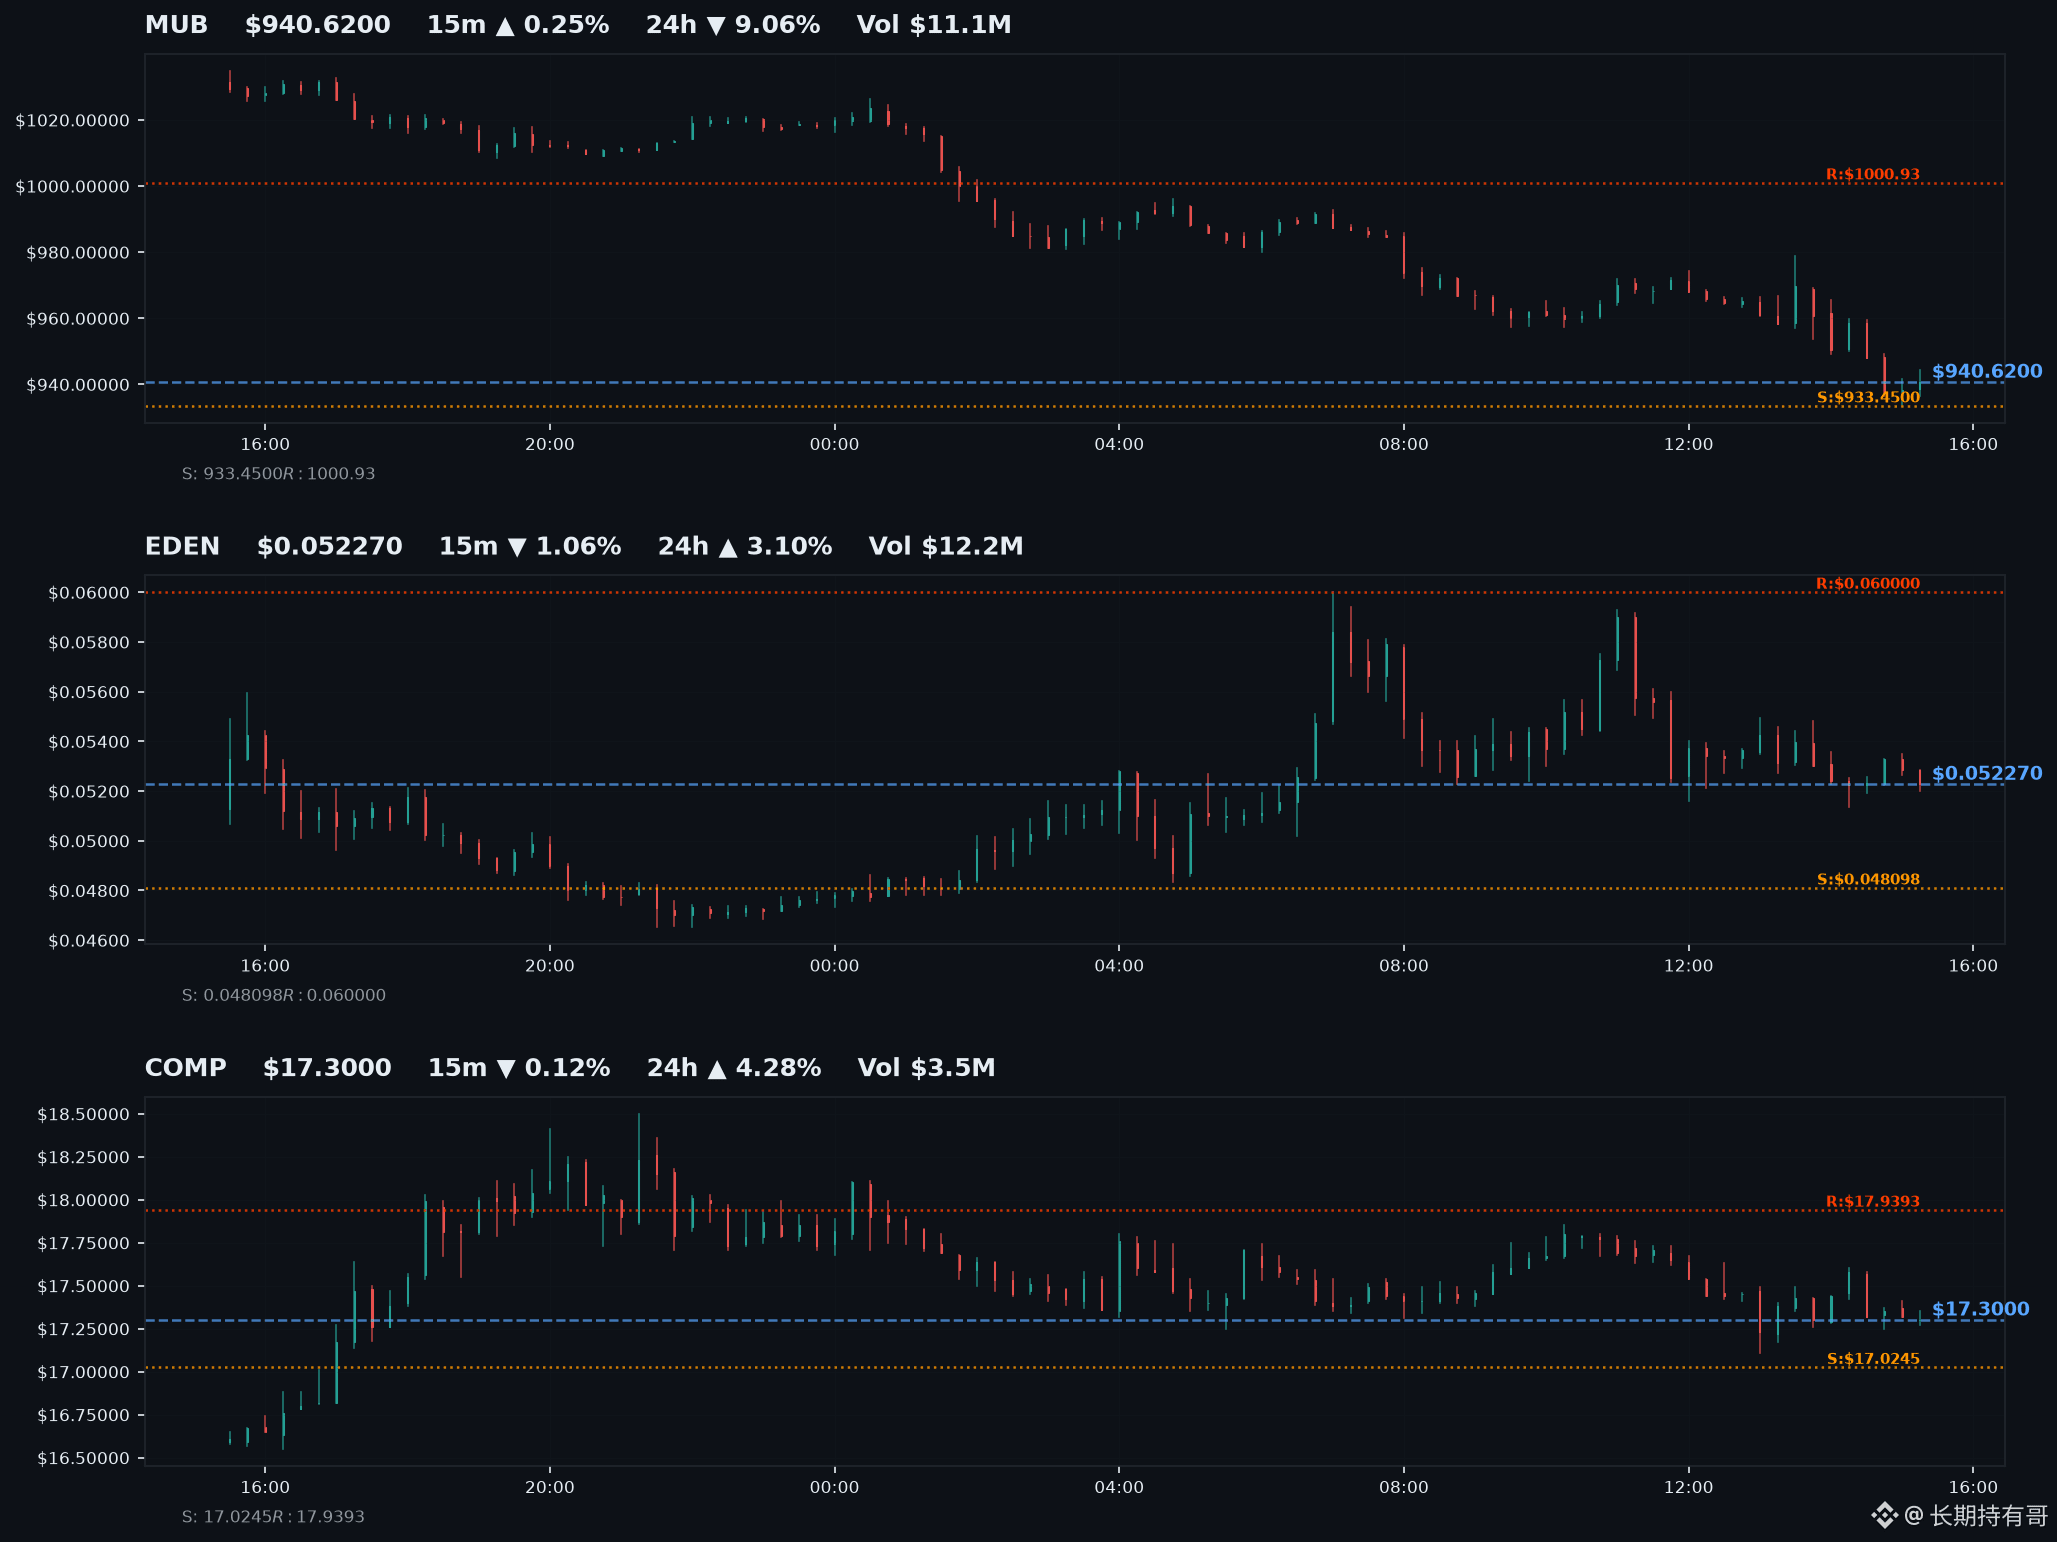Click the 'S: 933.4500R : 1000.93' footer note

pyautogui.click(x=278, y=474)
